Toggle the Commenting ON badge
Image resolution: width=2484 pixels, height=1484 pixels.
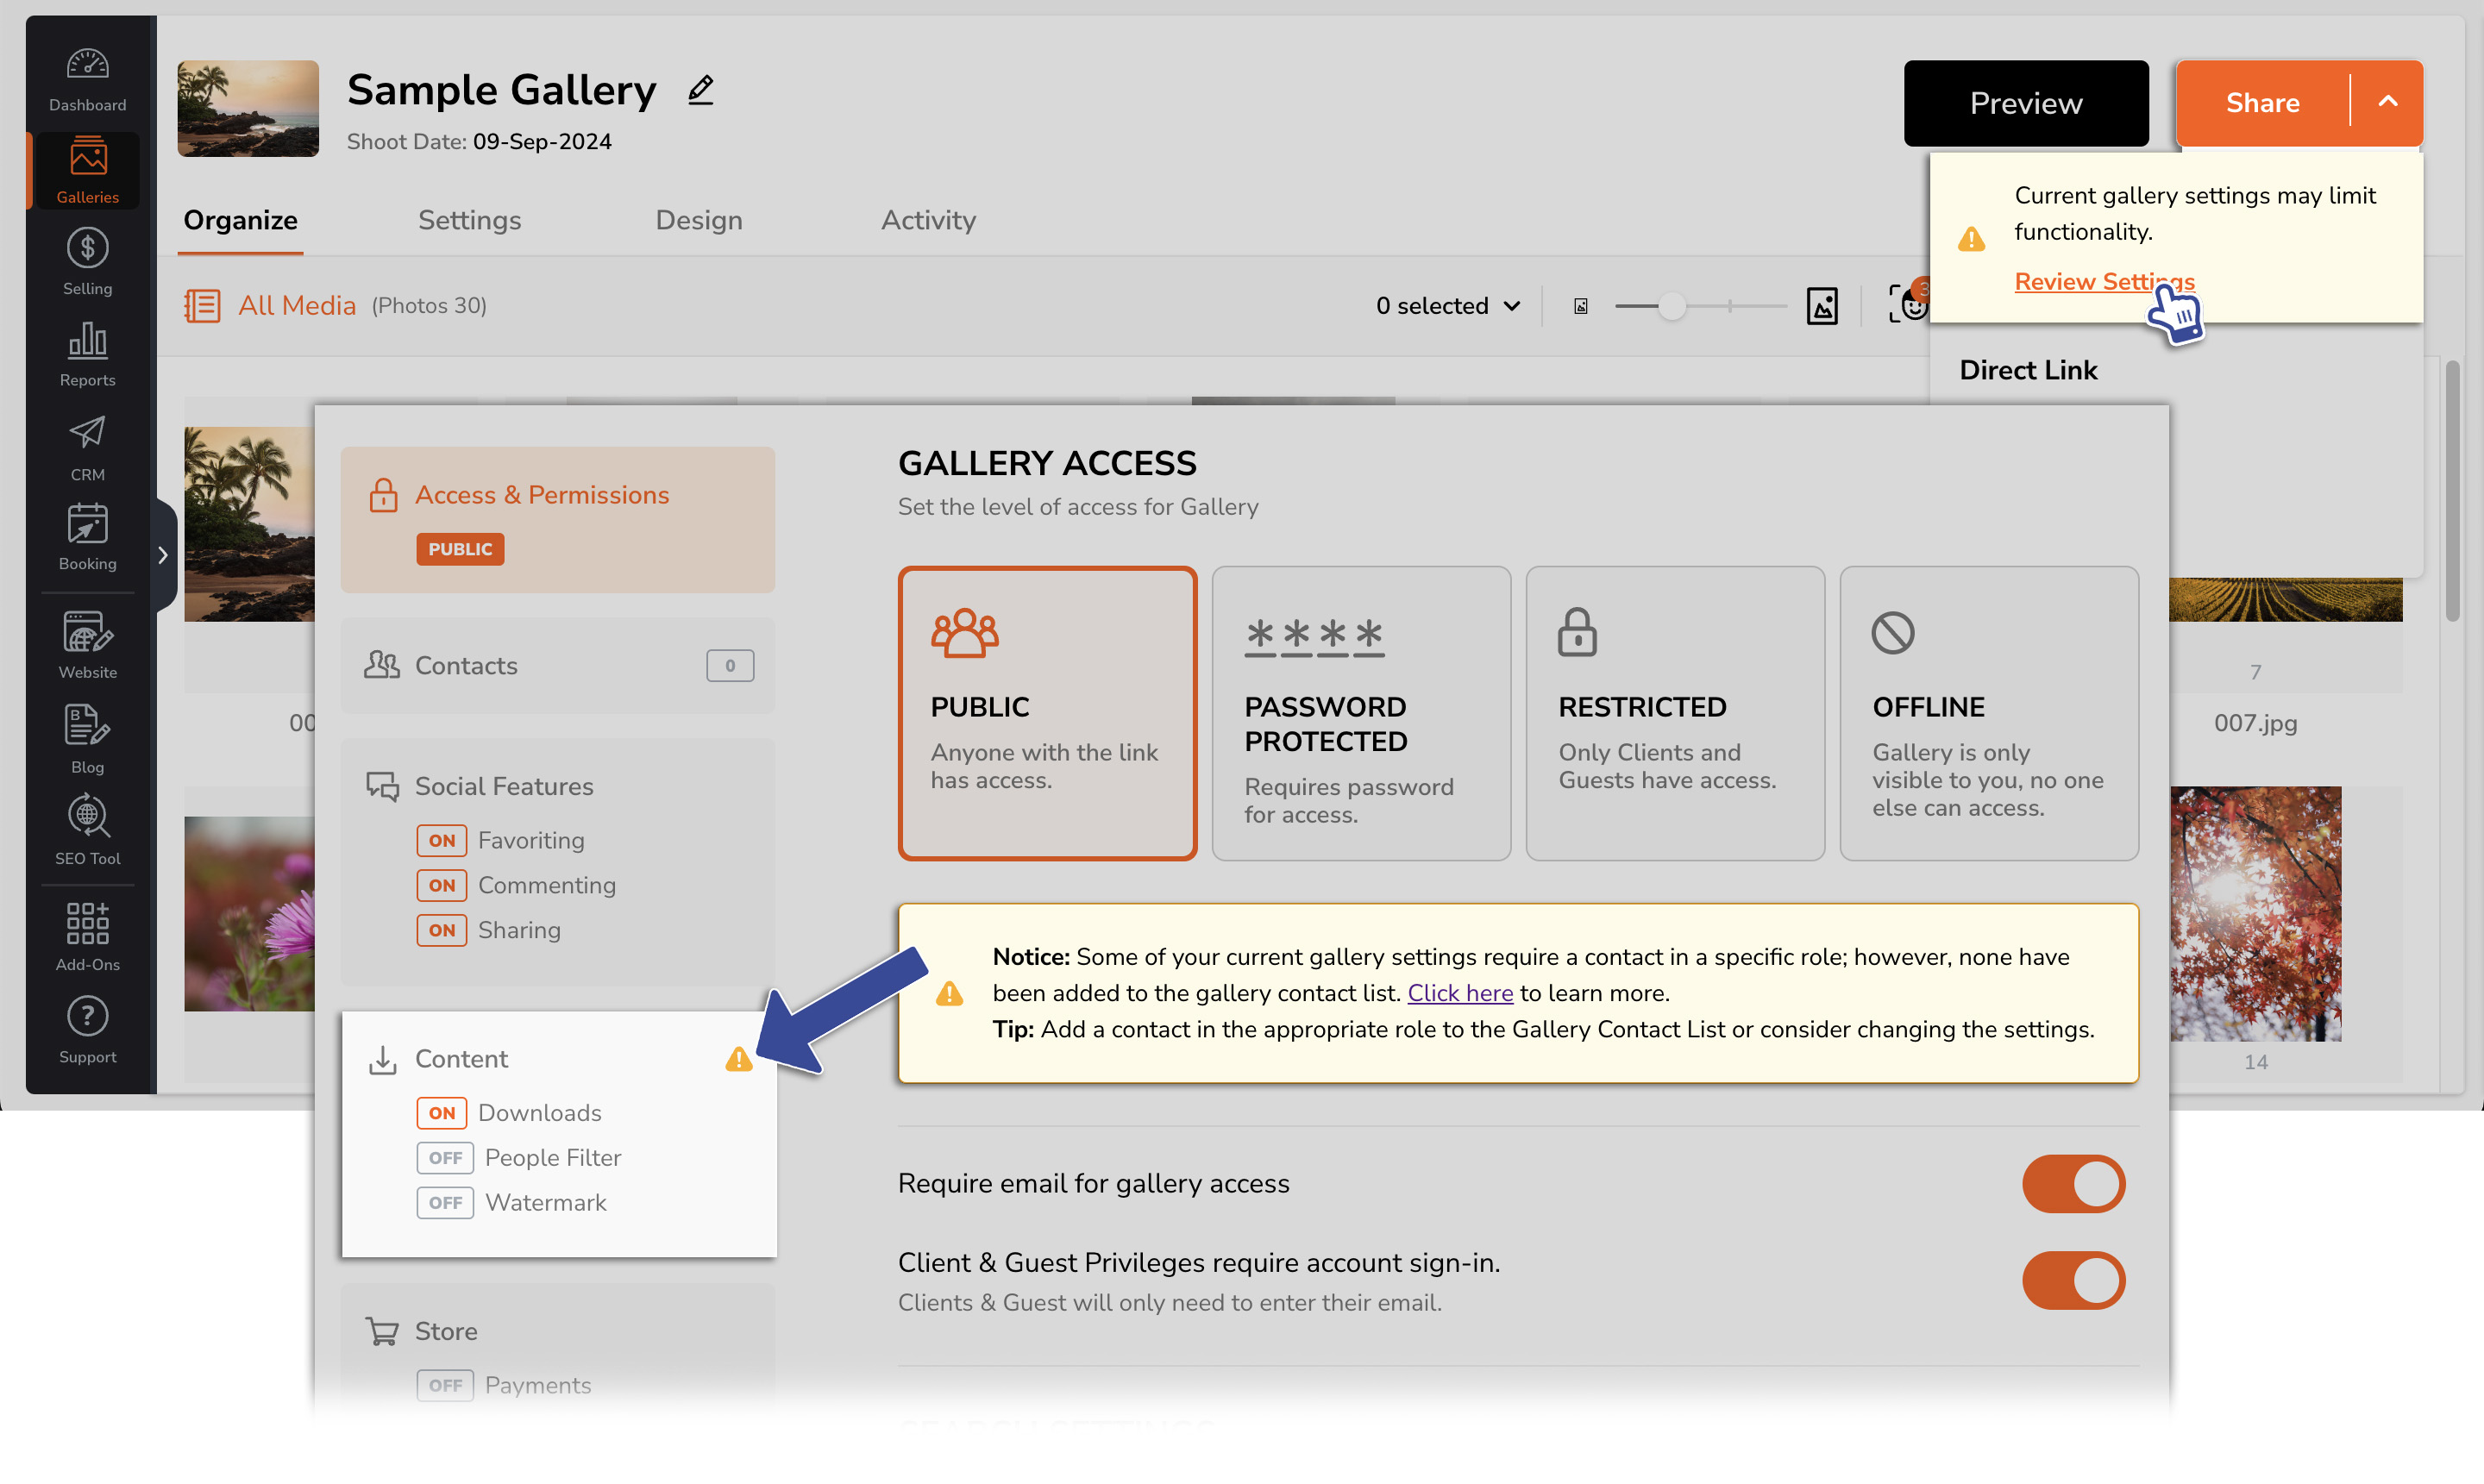[441, 885]
